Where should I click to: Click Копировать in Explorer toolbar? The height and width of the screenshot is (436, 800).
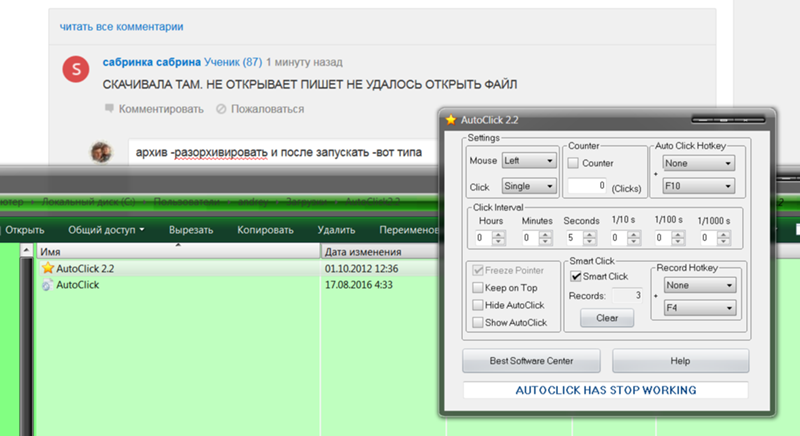point(265,230)
